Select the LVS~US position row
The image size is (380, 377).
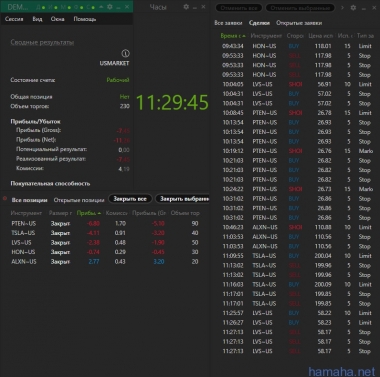click(105, 243)
